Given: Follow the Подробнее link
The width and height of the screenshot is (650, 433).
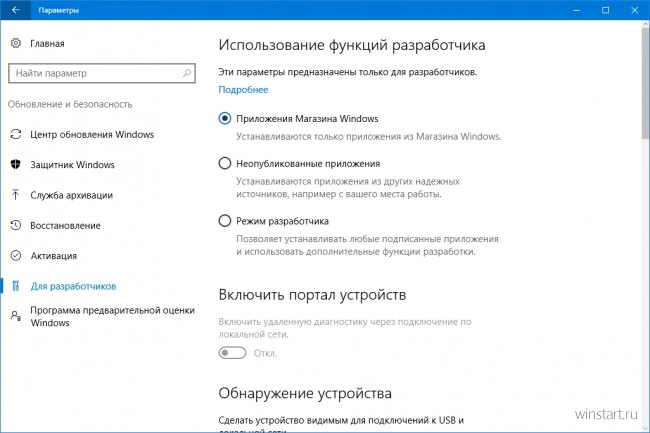Looking at the screenshot, I should 243,90.
